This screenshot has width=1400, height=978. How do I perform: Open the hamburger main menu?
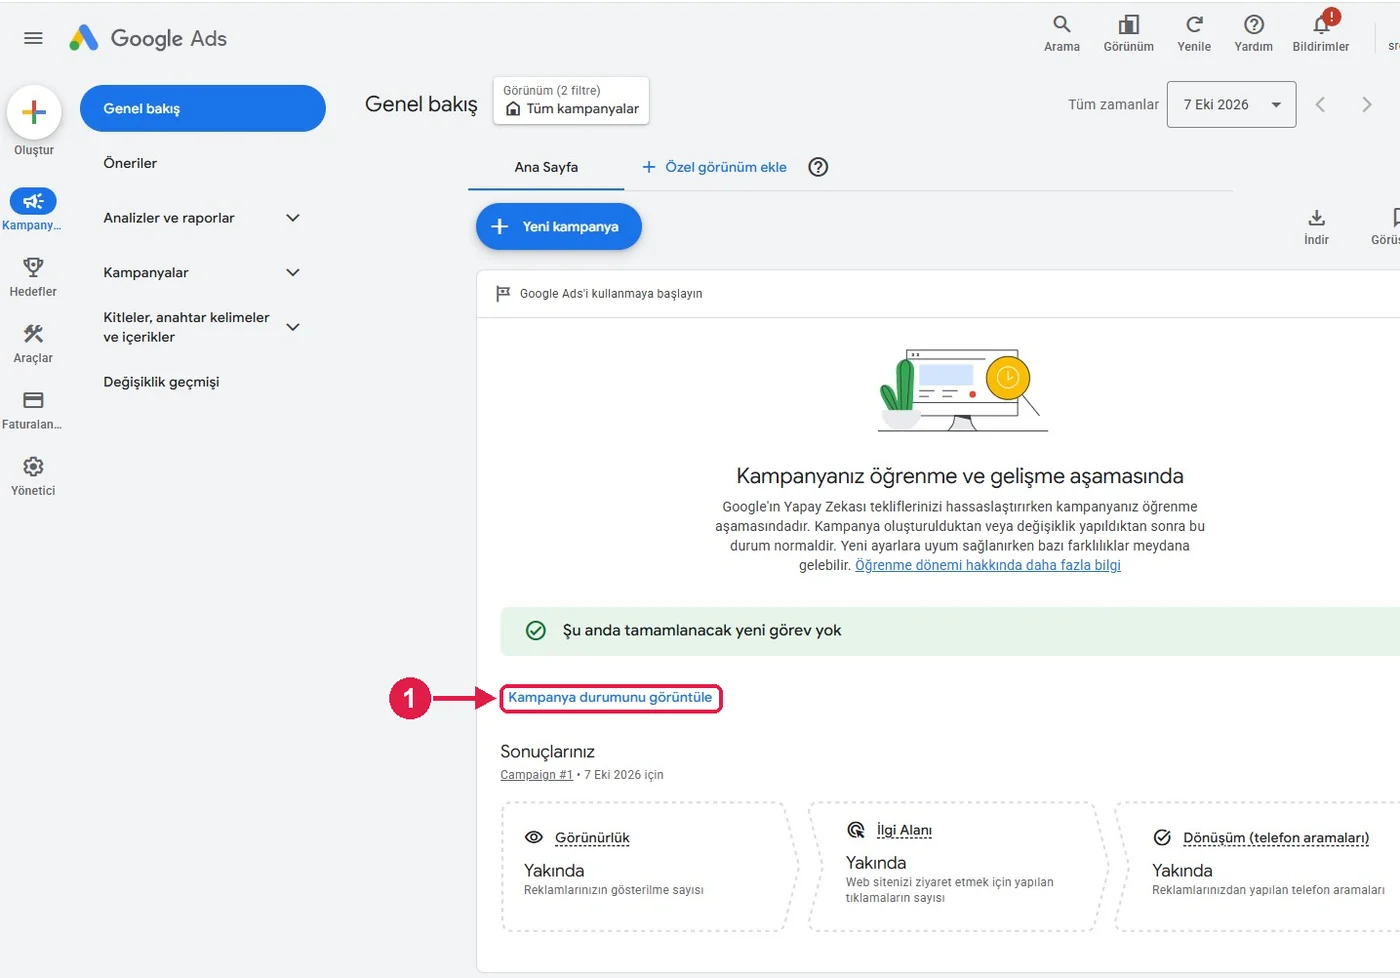[33, 38]
